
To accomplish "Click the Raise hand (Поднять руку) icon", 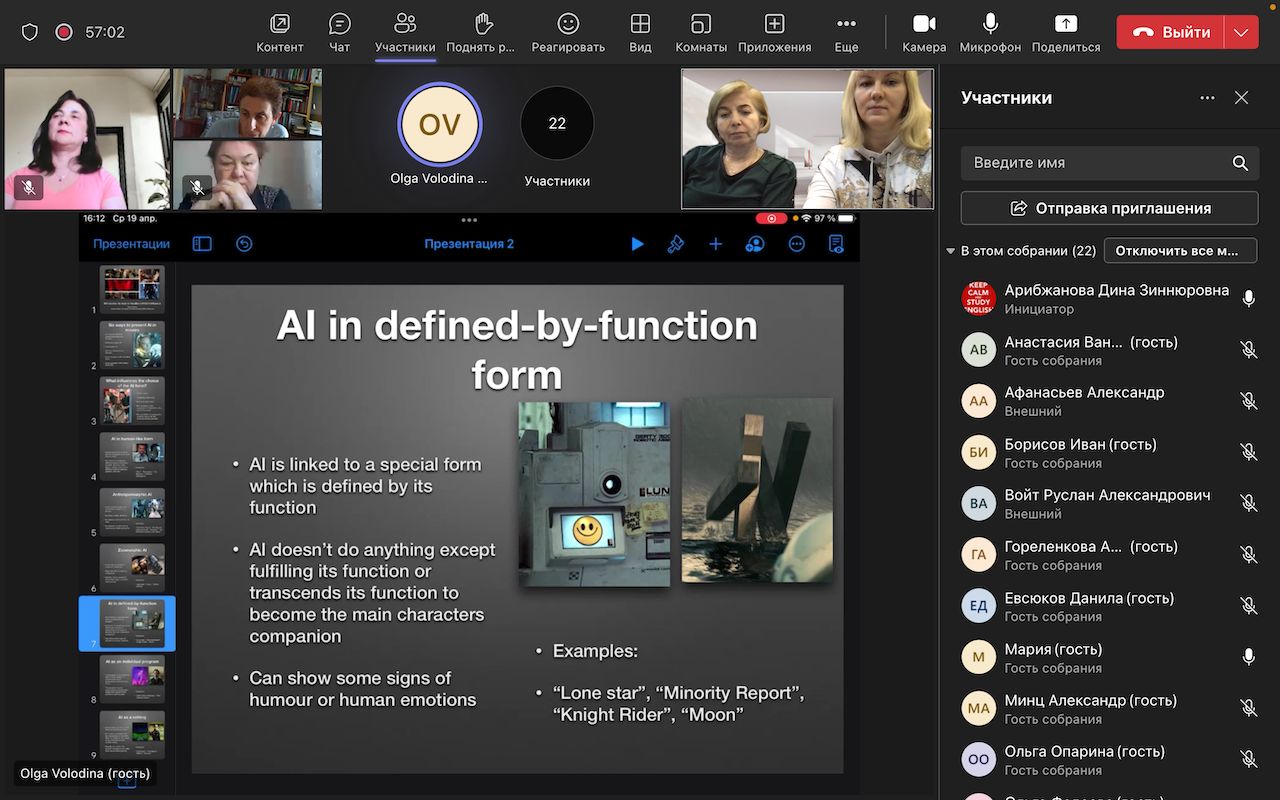I will pyautogui.click(x=484, y=24).
